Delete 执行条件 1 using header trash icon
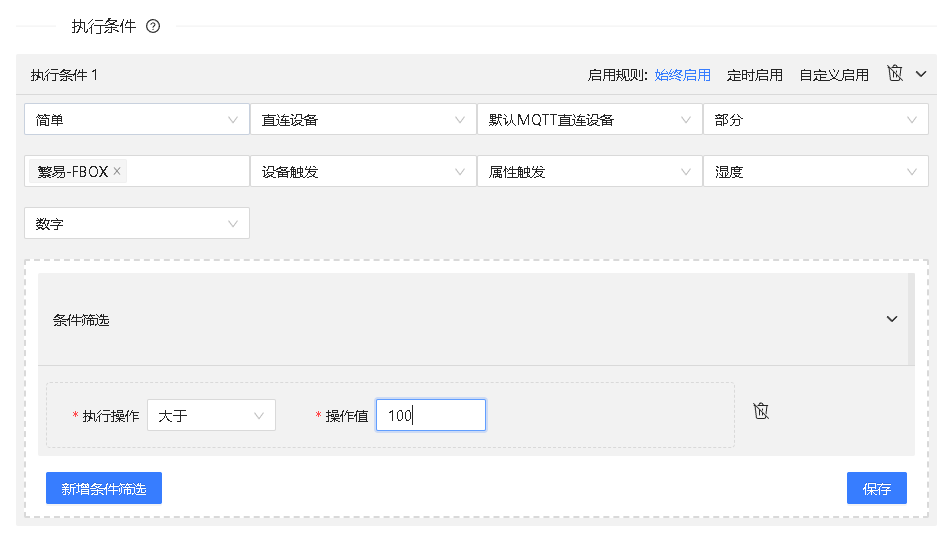 coord(895,74)
